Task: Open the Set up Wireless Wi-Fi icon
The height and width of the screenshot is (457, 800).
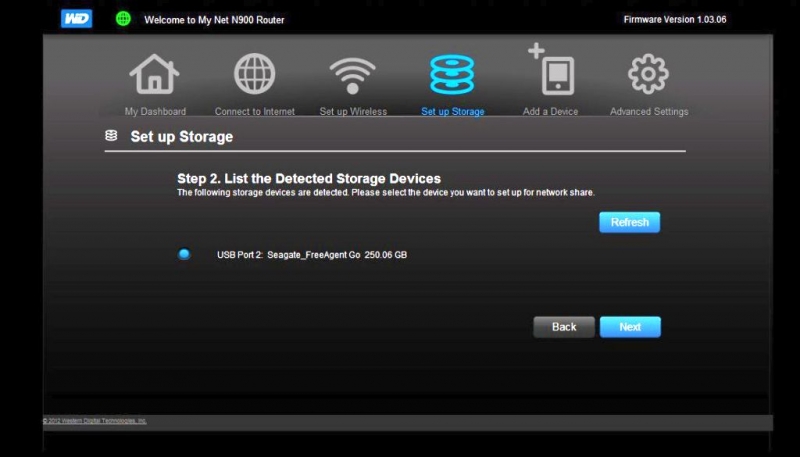Action: point(353,75)
